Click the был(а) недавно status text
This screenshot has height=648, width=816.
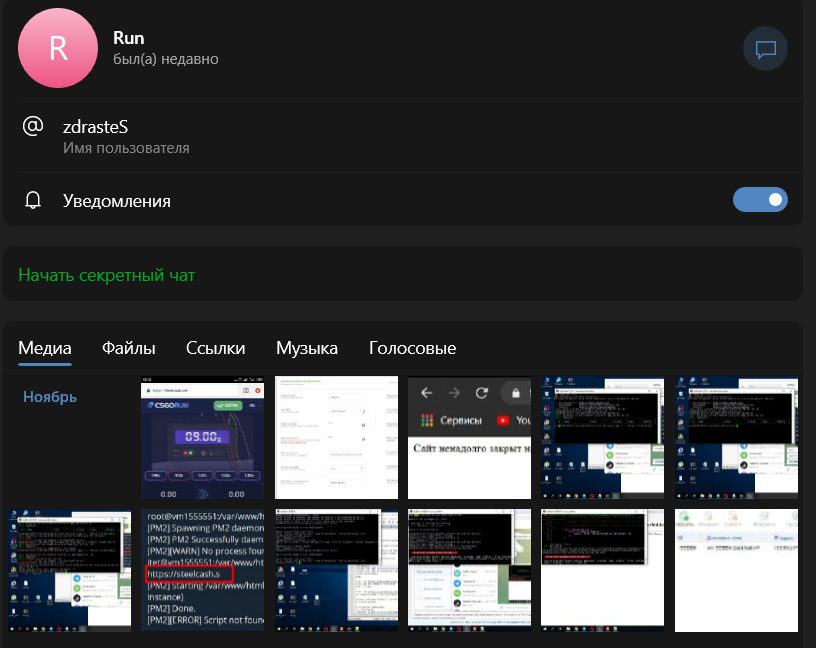pyautogui.click(x=166, y=59)
